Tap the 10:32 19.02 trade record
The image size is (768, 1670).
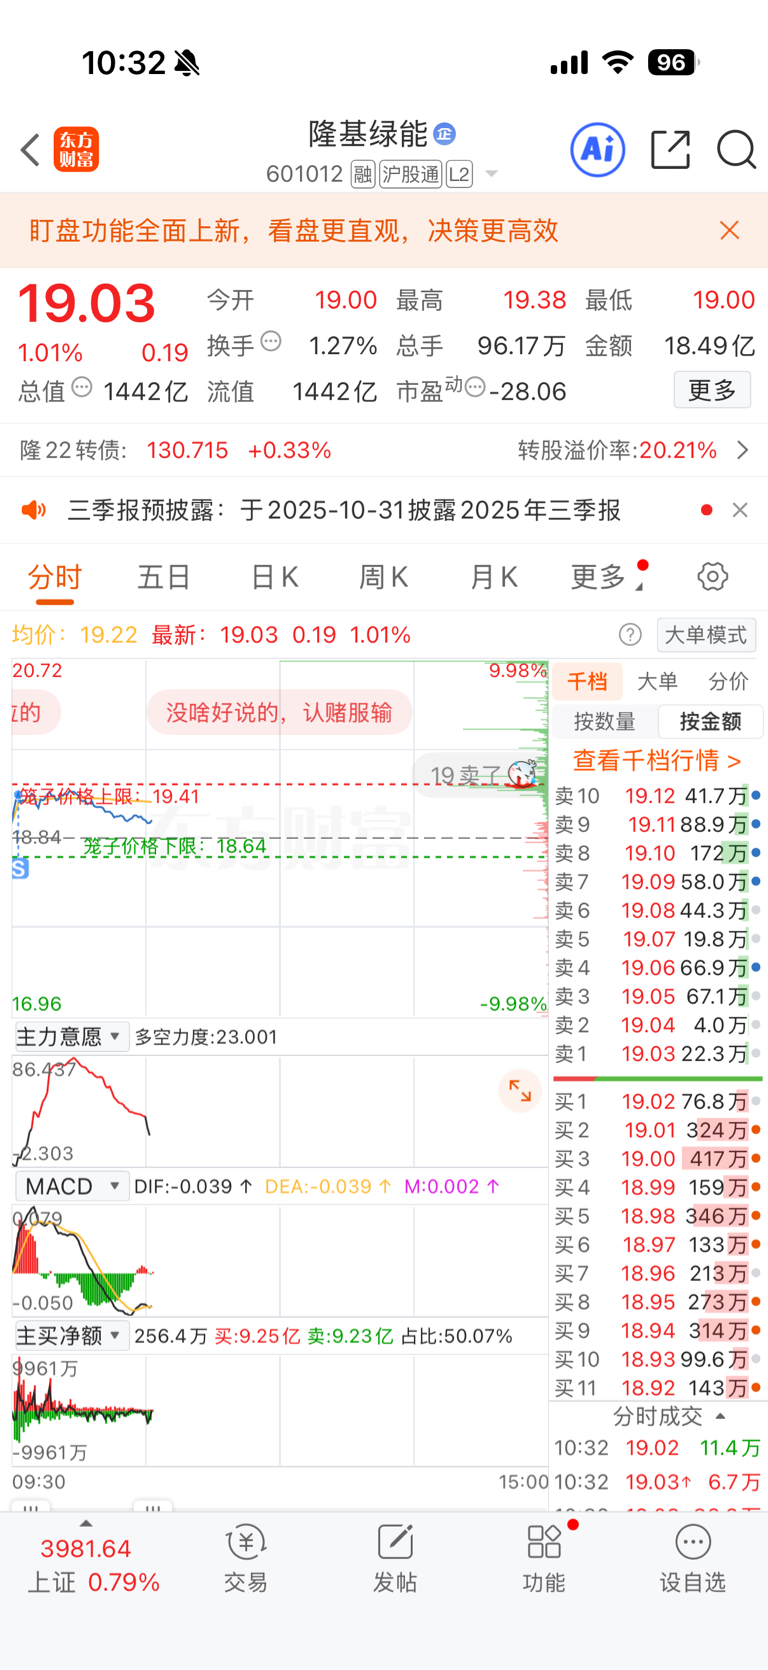(x=657, y=1448)
